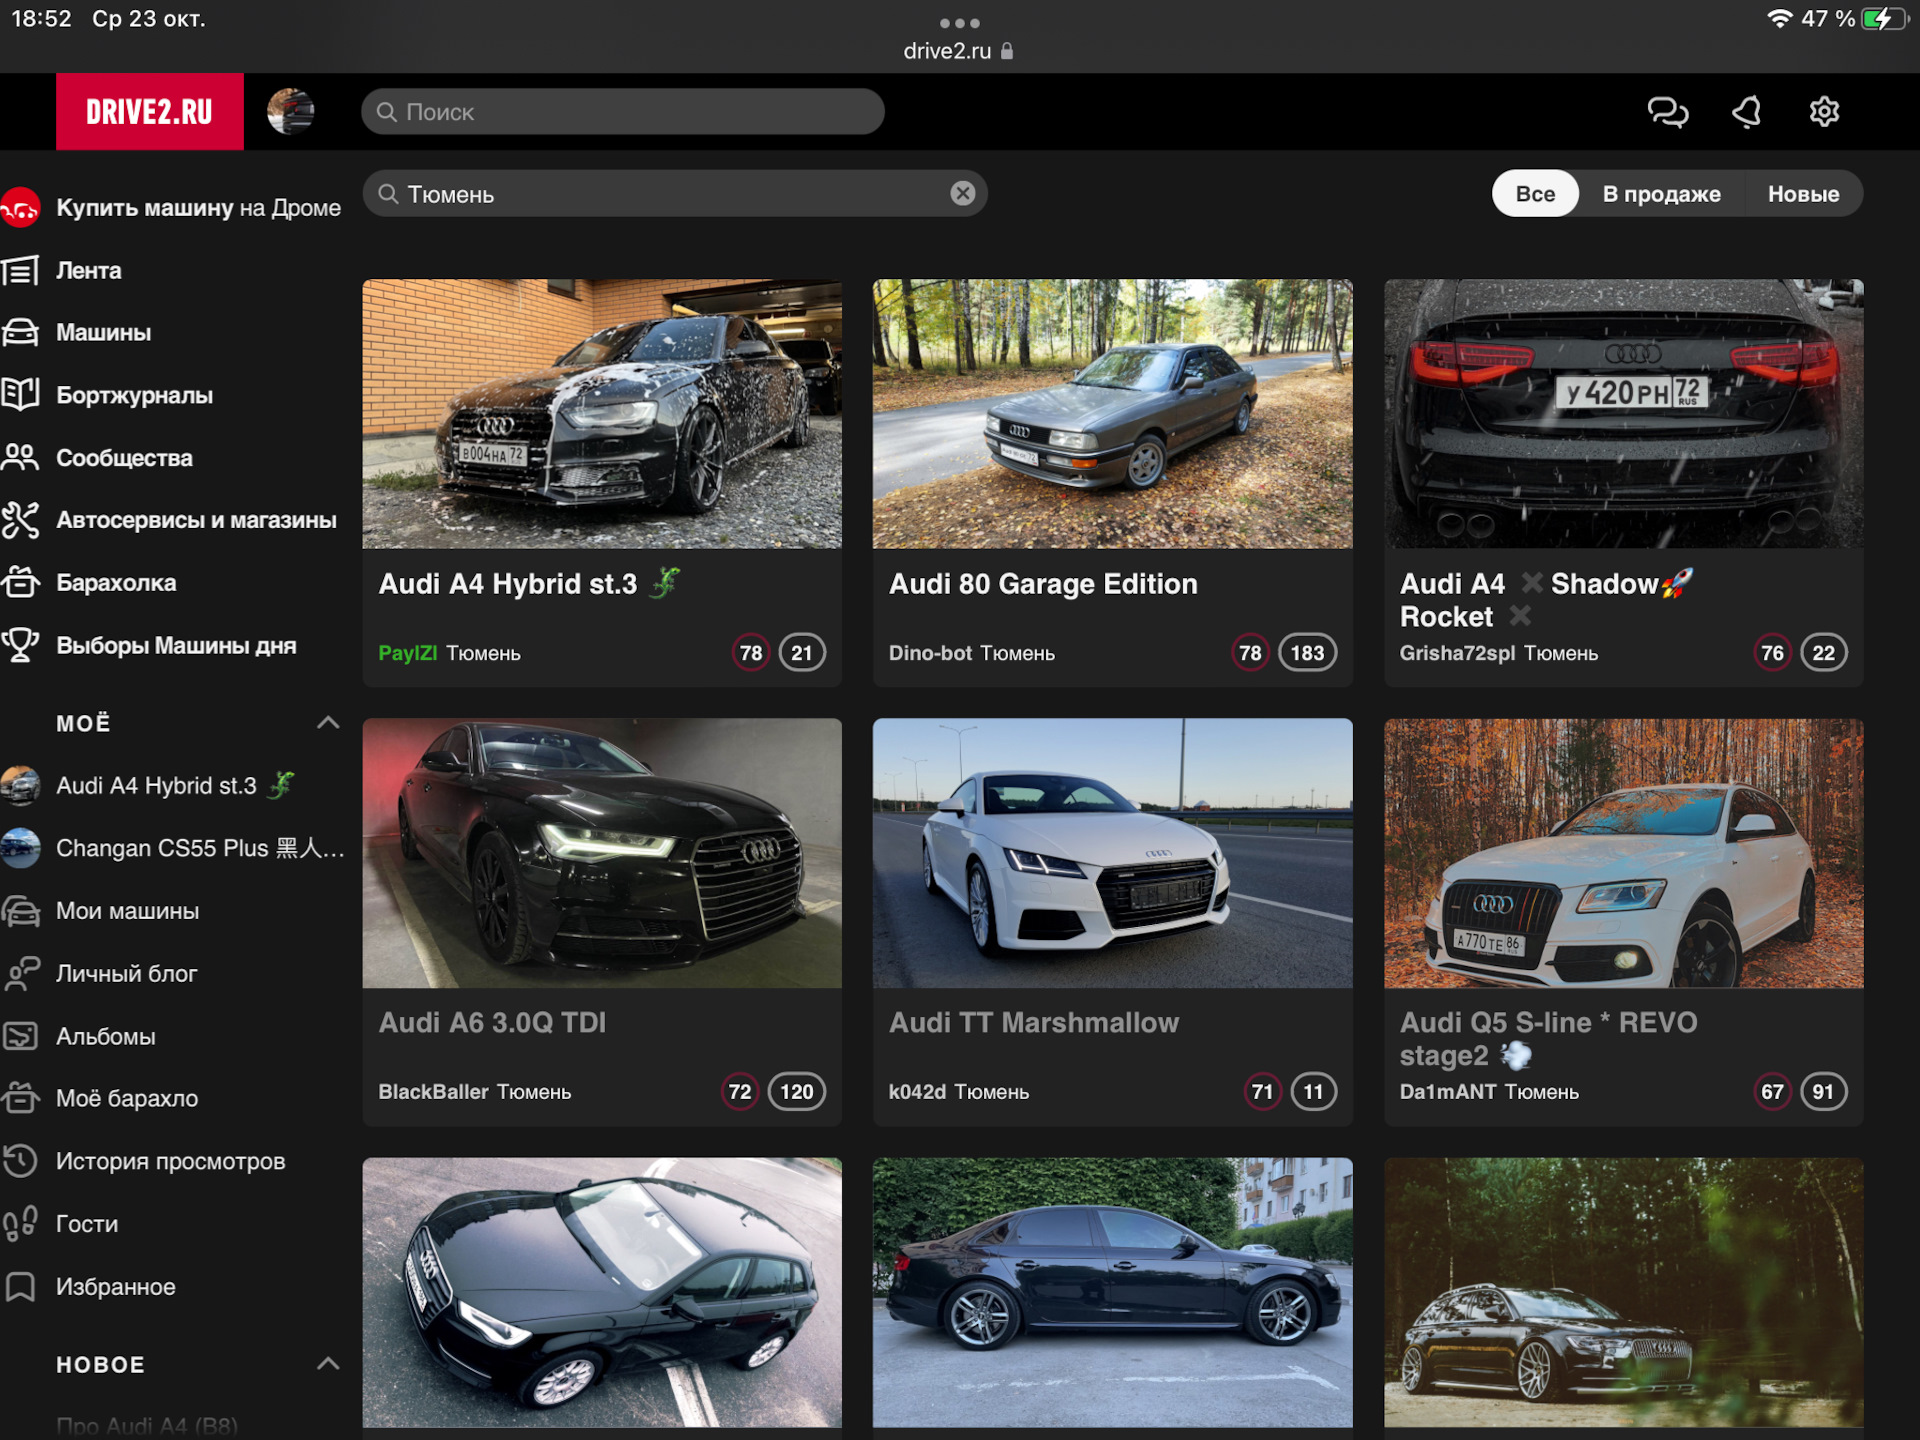This screenshot has width=1920, height=1440.
Task: Open BlackBaller user profile link
Action: coord(433,1092)
